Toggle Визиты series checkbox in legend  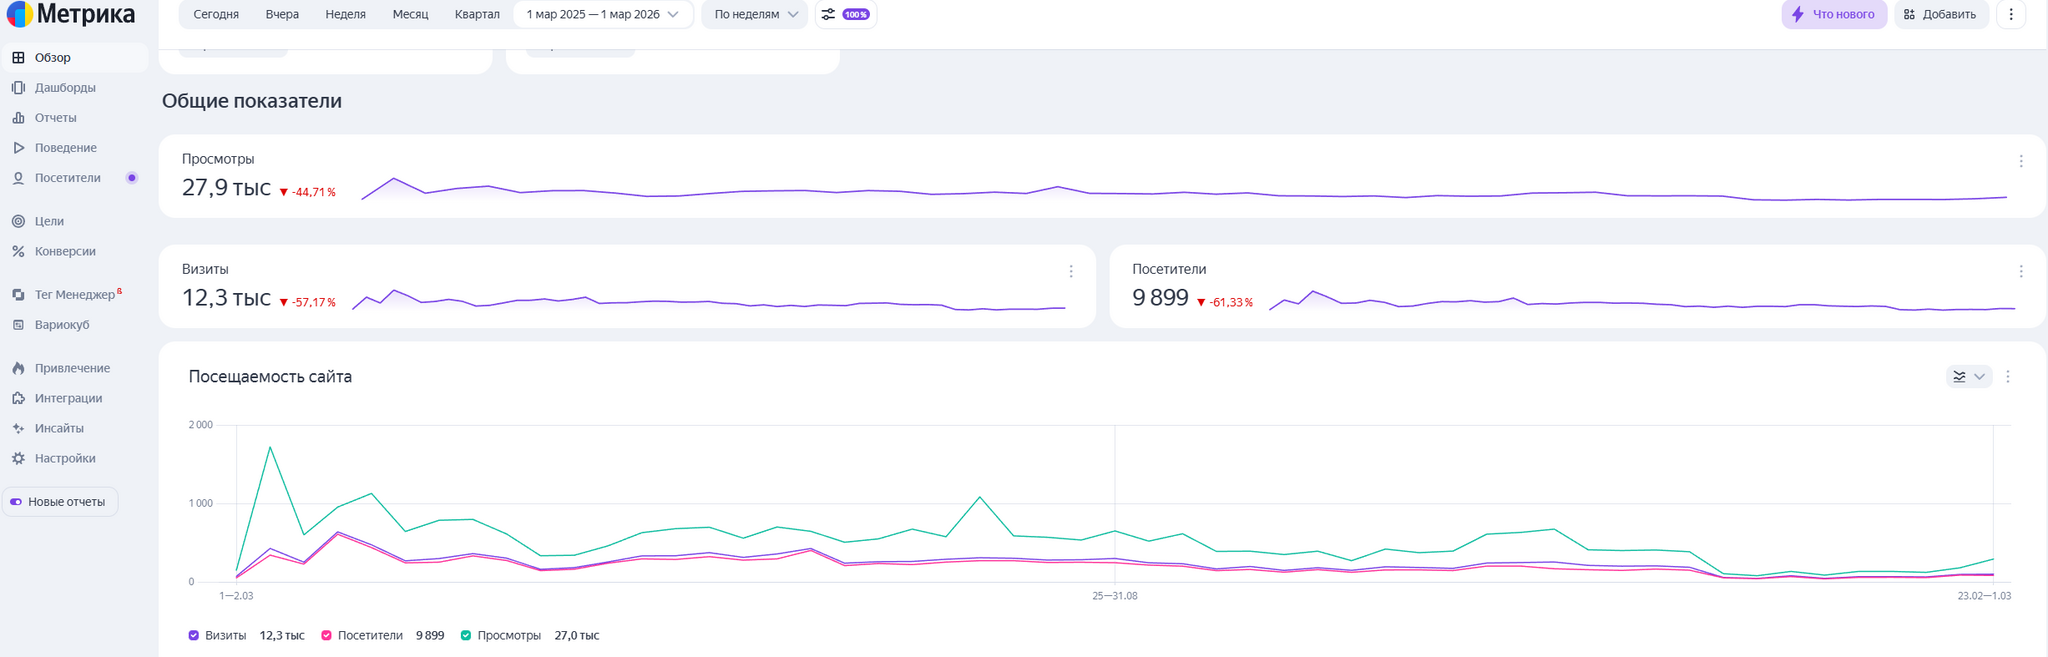tap(194, 635)
